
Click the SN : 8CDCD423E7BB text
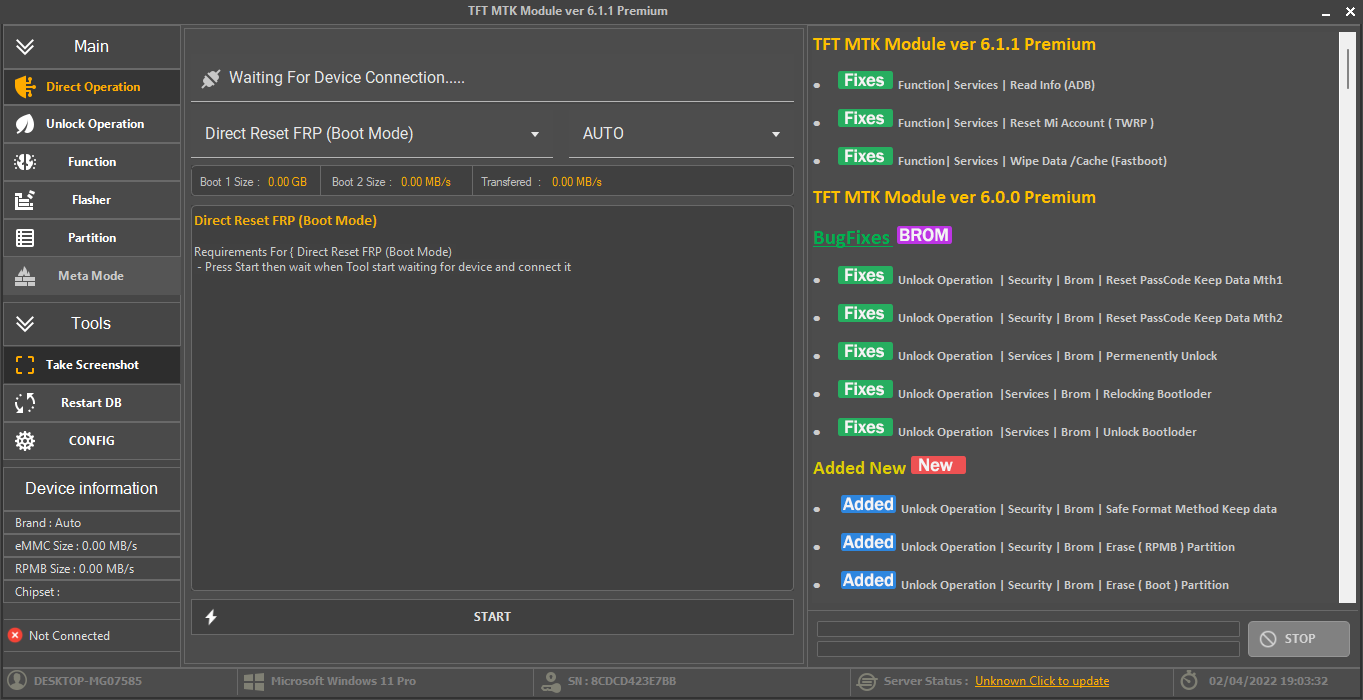[622, 681]
